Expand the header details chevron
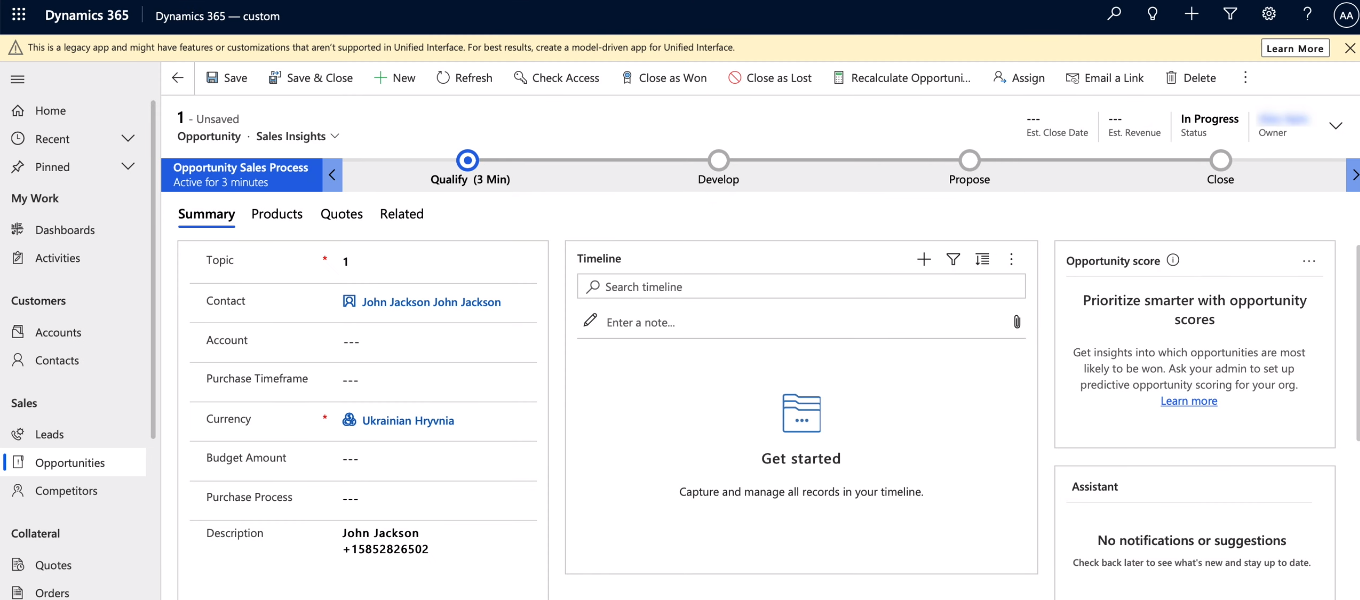Viewport: 1360px width, 600px height. (x=1335, y=126)
